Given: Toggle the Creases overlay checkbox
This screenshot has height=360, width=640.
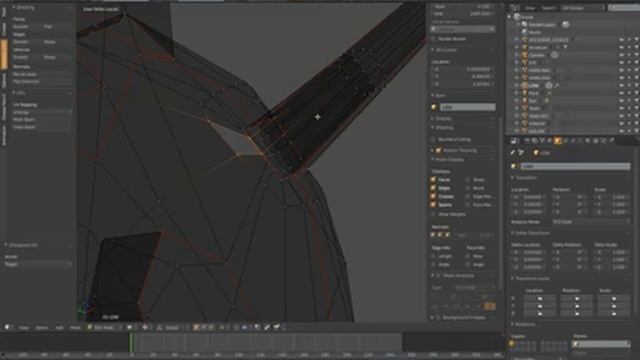Looking at the screenshot, I should tap(433, 196).
